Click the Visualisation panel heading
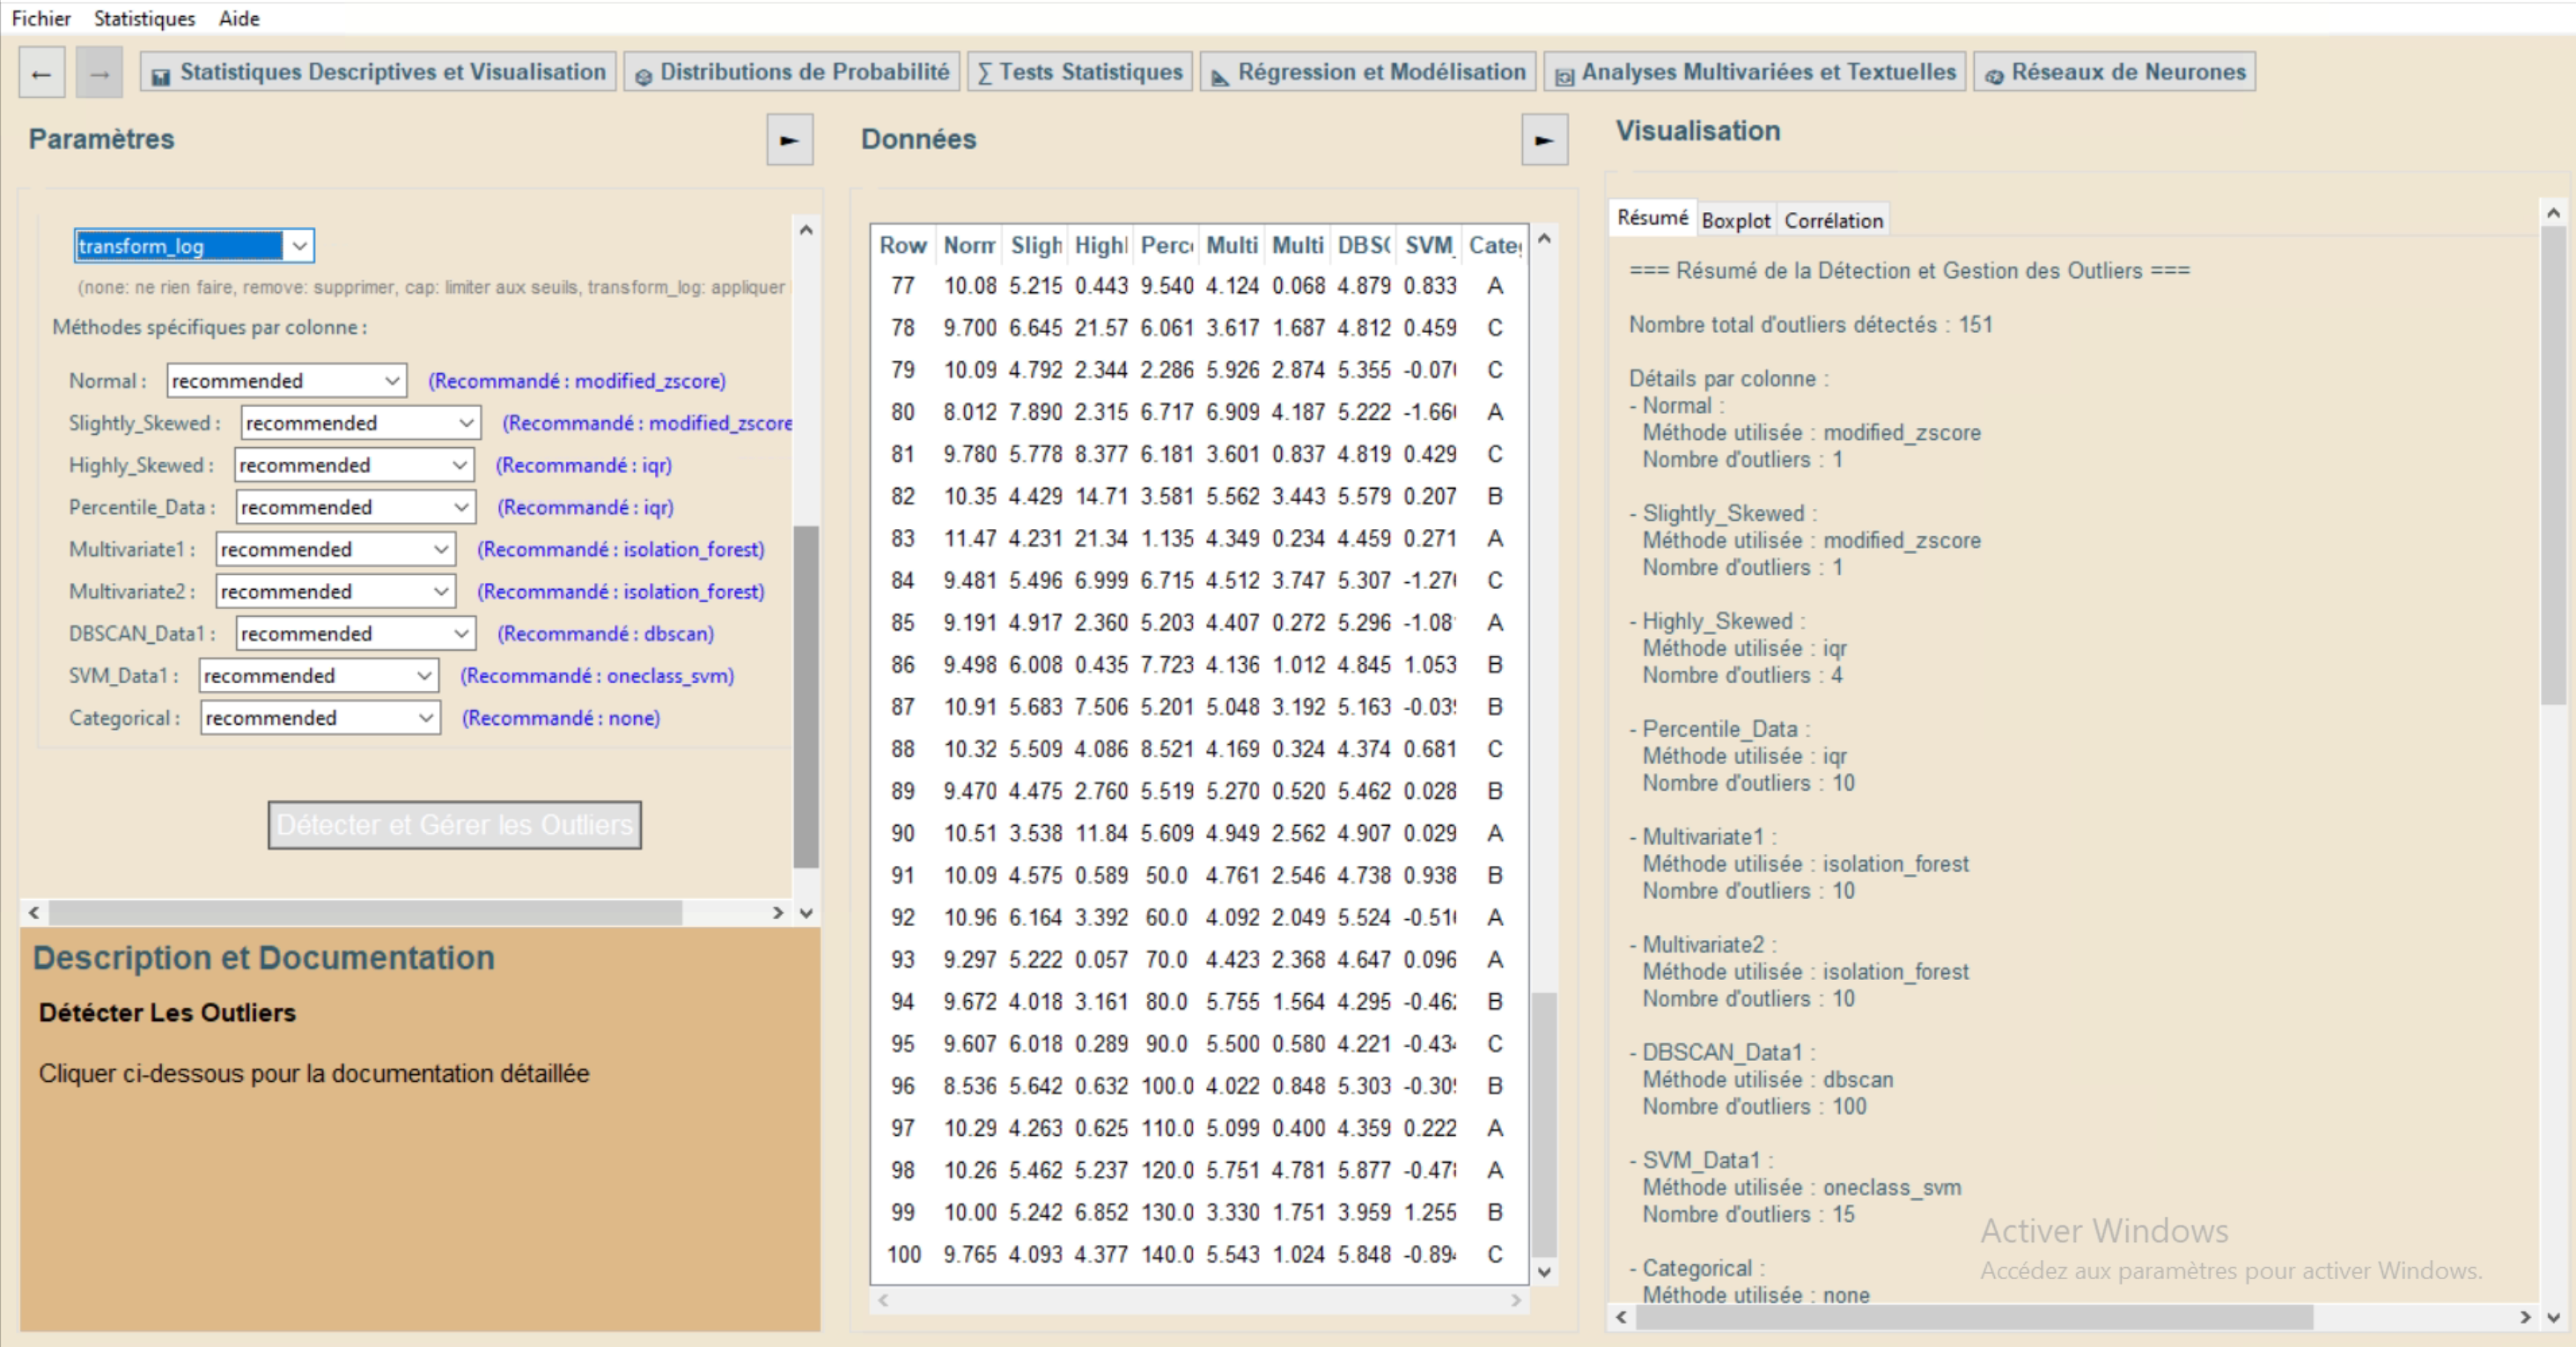 pos(1698,131)
